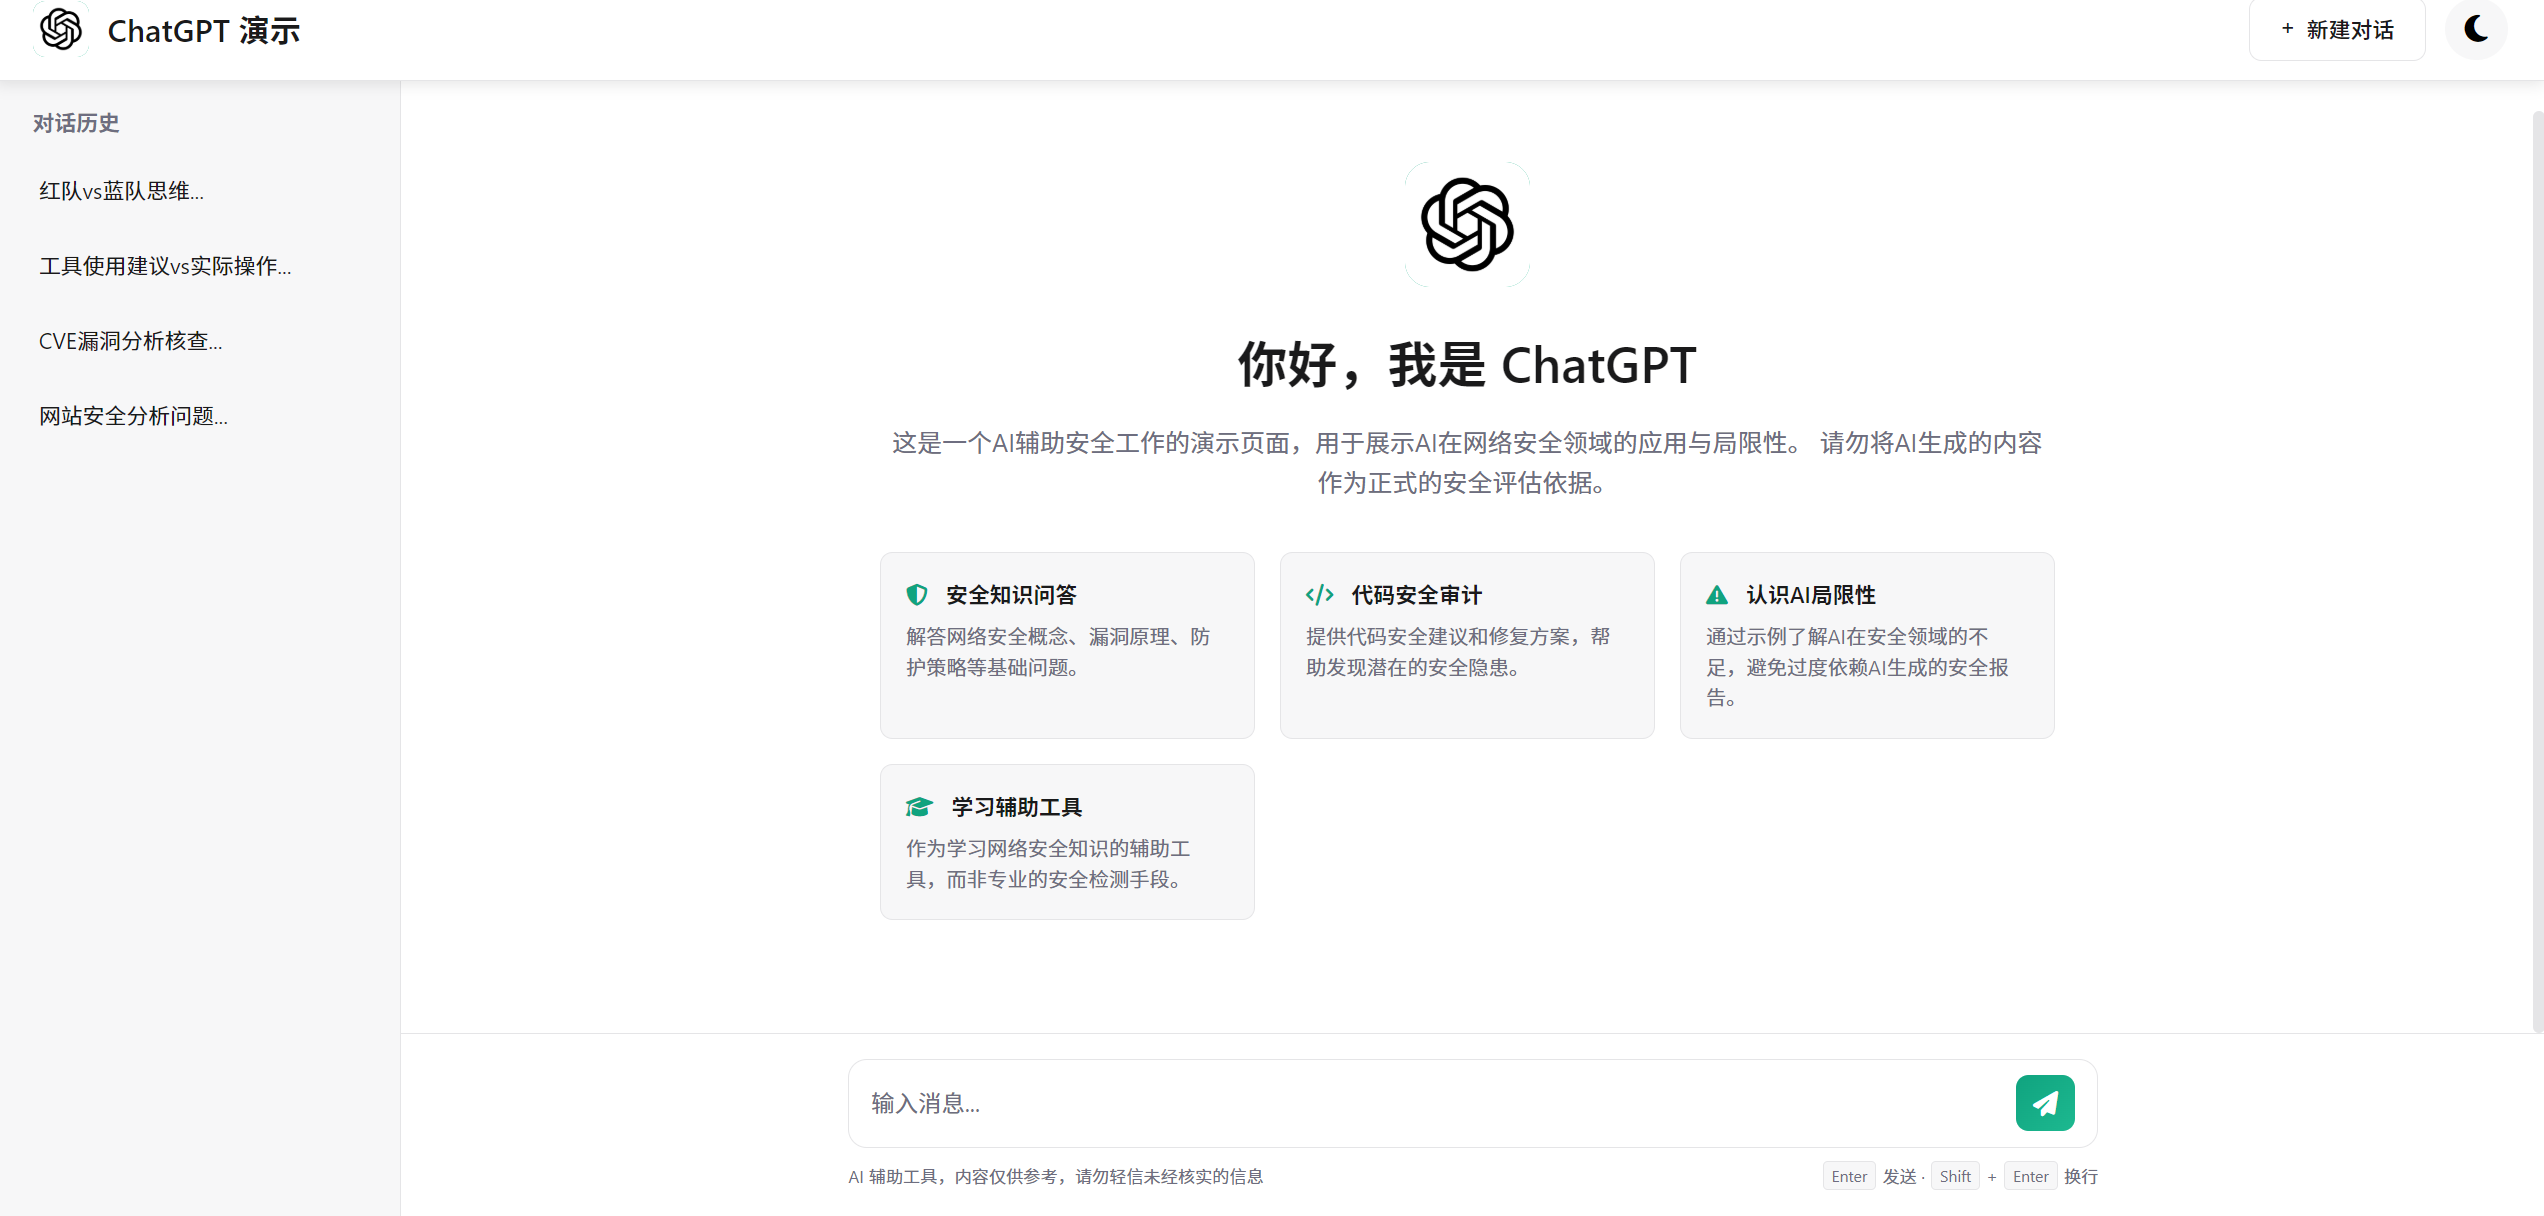
Task: Click the 你好，我是 ChatGPT greeting heading
Action: point(1467,365)
